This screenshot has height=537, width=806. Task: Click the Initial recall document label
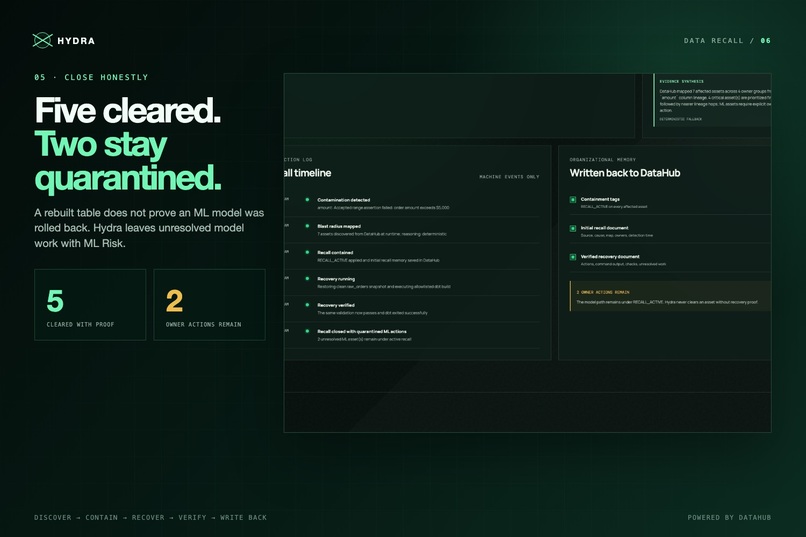[x=604, y=228]
